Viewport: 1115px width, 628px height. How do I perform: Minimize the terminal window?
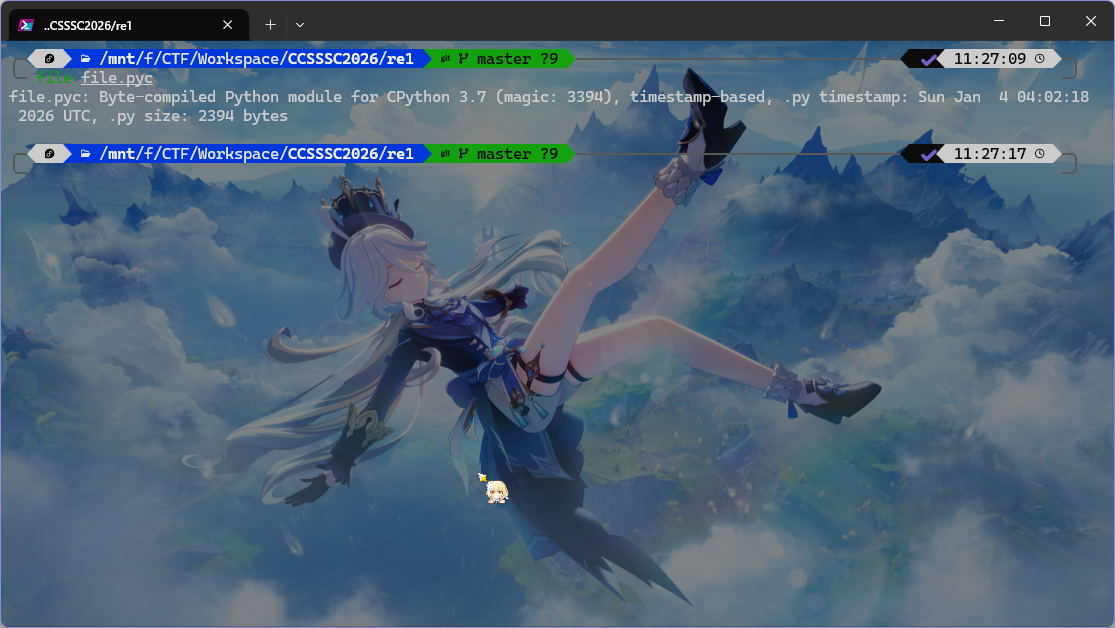click(999, 21)
